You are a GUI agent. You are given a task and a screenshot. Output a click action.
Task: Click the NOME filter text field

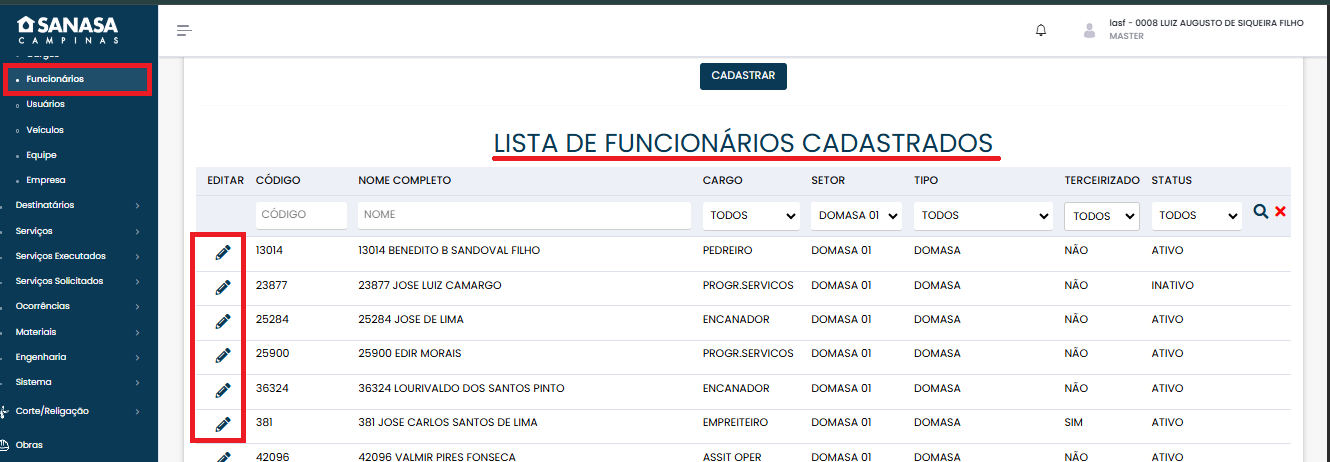[x=524, y=215]
